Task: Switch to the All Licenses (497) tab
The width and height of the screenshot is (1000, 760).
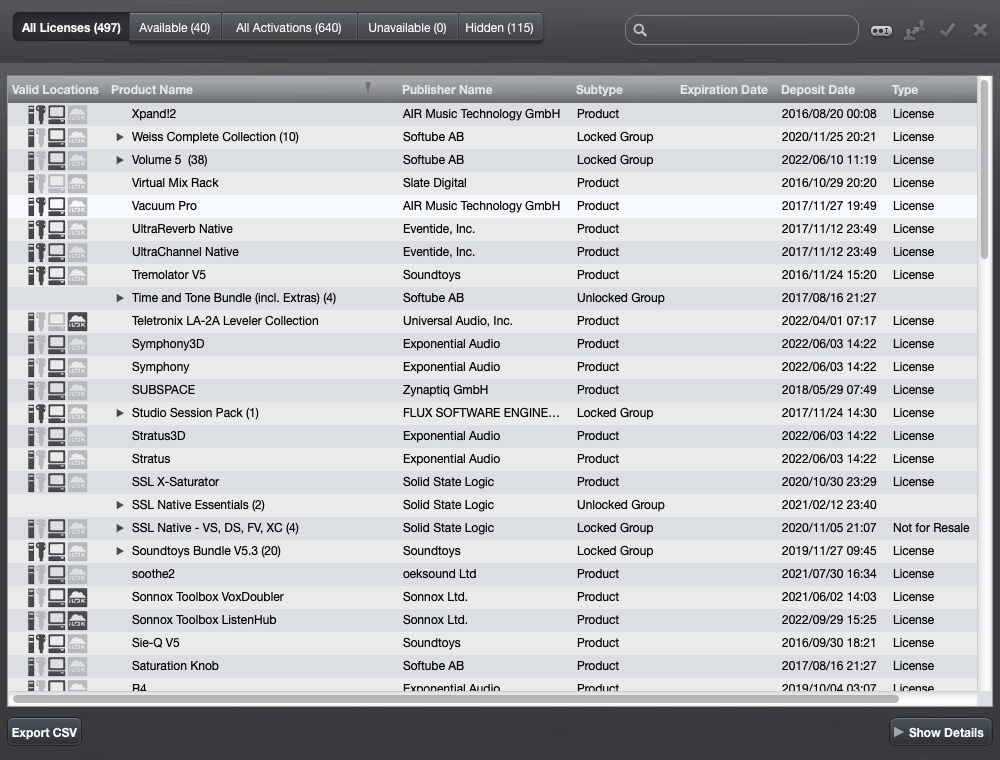Action: [x=71, y=28]
